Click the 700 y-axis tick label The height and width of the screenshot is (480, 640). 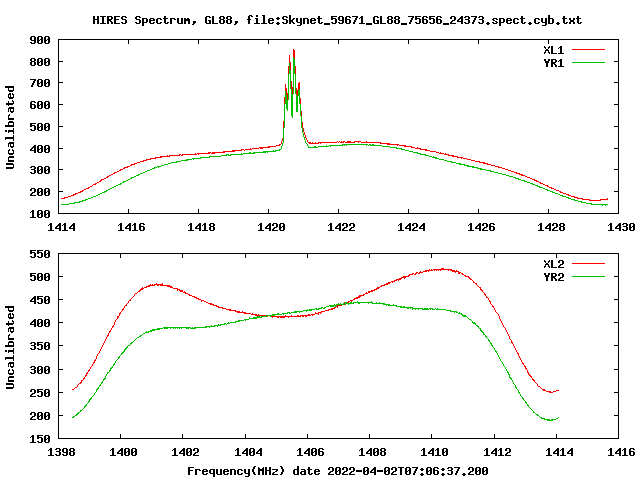40,84
